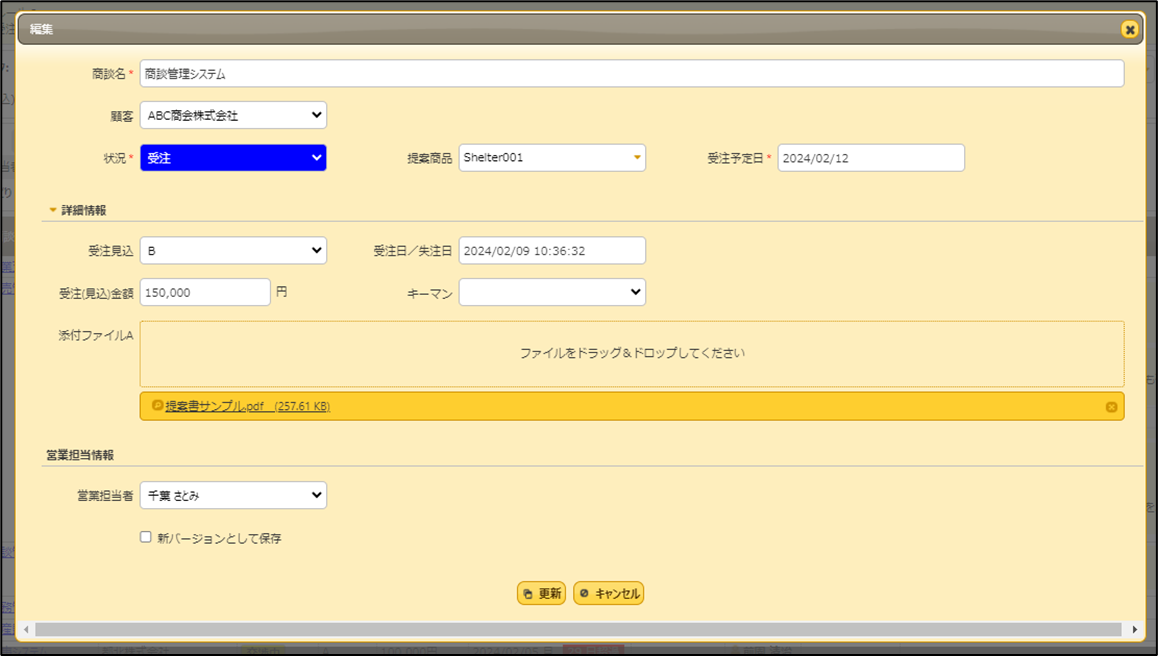1158x656 pixels.
Task: Click the 受注(見込)金額 field 150,000
Action: pos(205,292)
